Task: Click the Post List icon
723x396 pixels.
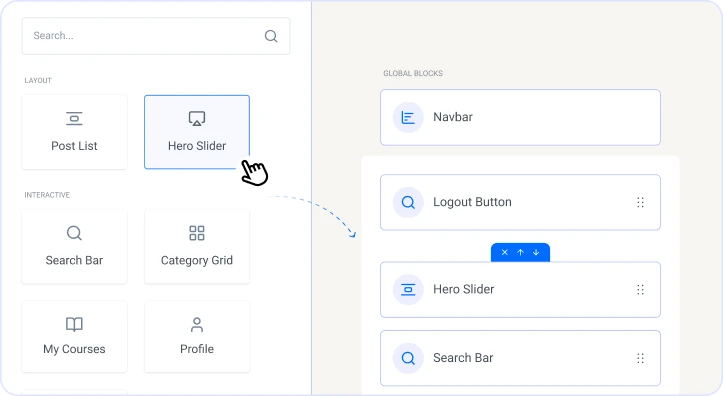Action: pyautogui.click(x=74, y=118)
